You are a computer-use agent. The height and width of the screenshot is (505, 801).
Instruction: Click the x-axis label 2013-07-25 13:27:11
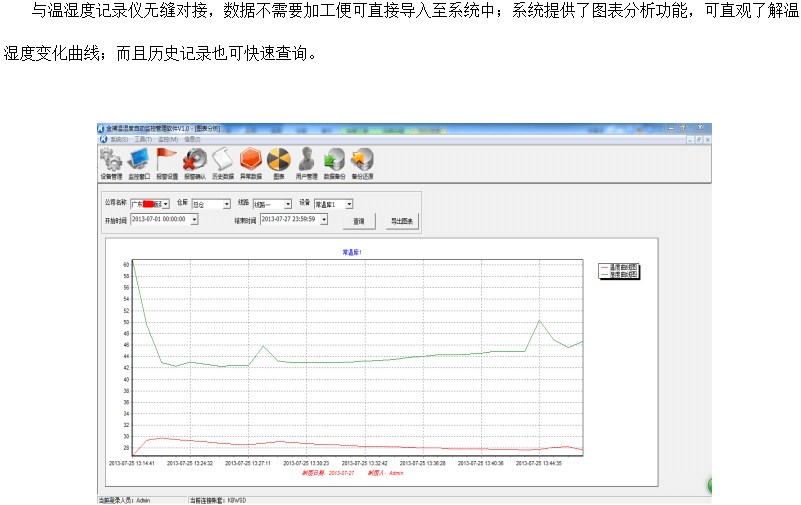click(x=248, y=463)
